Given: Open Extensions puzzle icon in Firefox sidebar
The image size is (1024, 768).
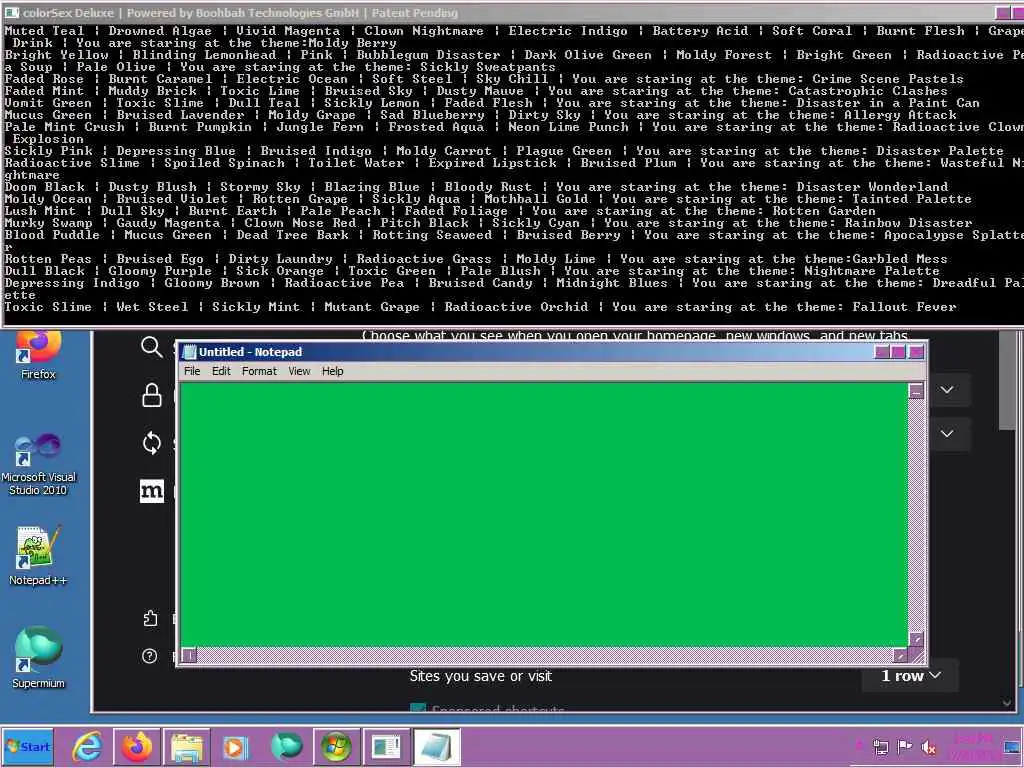Looking at the screenshot, I should [x=150, y=618].
